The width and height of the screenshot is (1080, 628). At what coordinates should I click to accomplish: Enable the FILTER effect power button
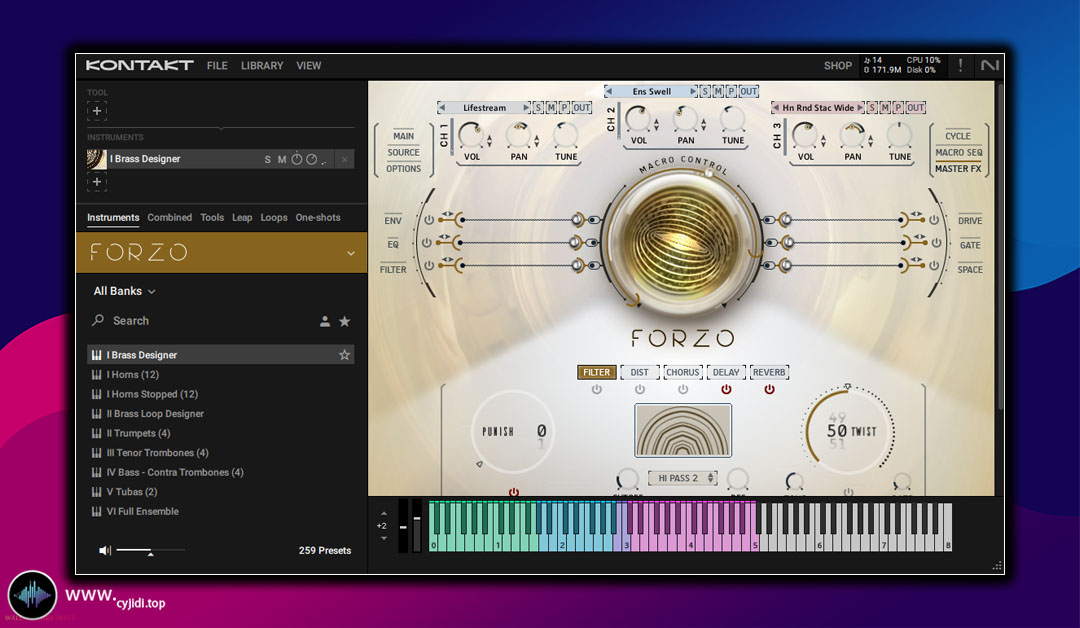(596, 390)
